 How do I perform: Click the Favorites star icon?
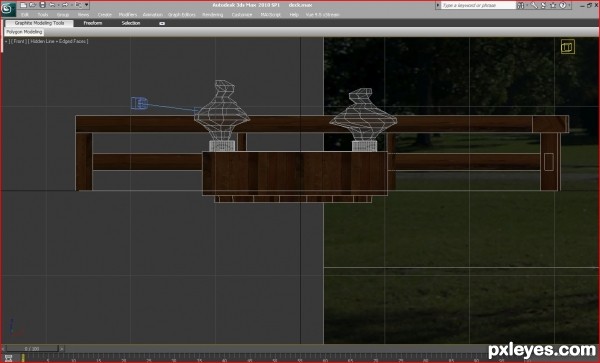[x=553, y=5]
